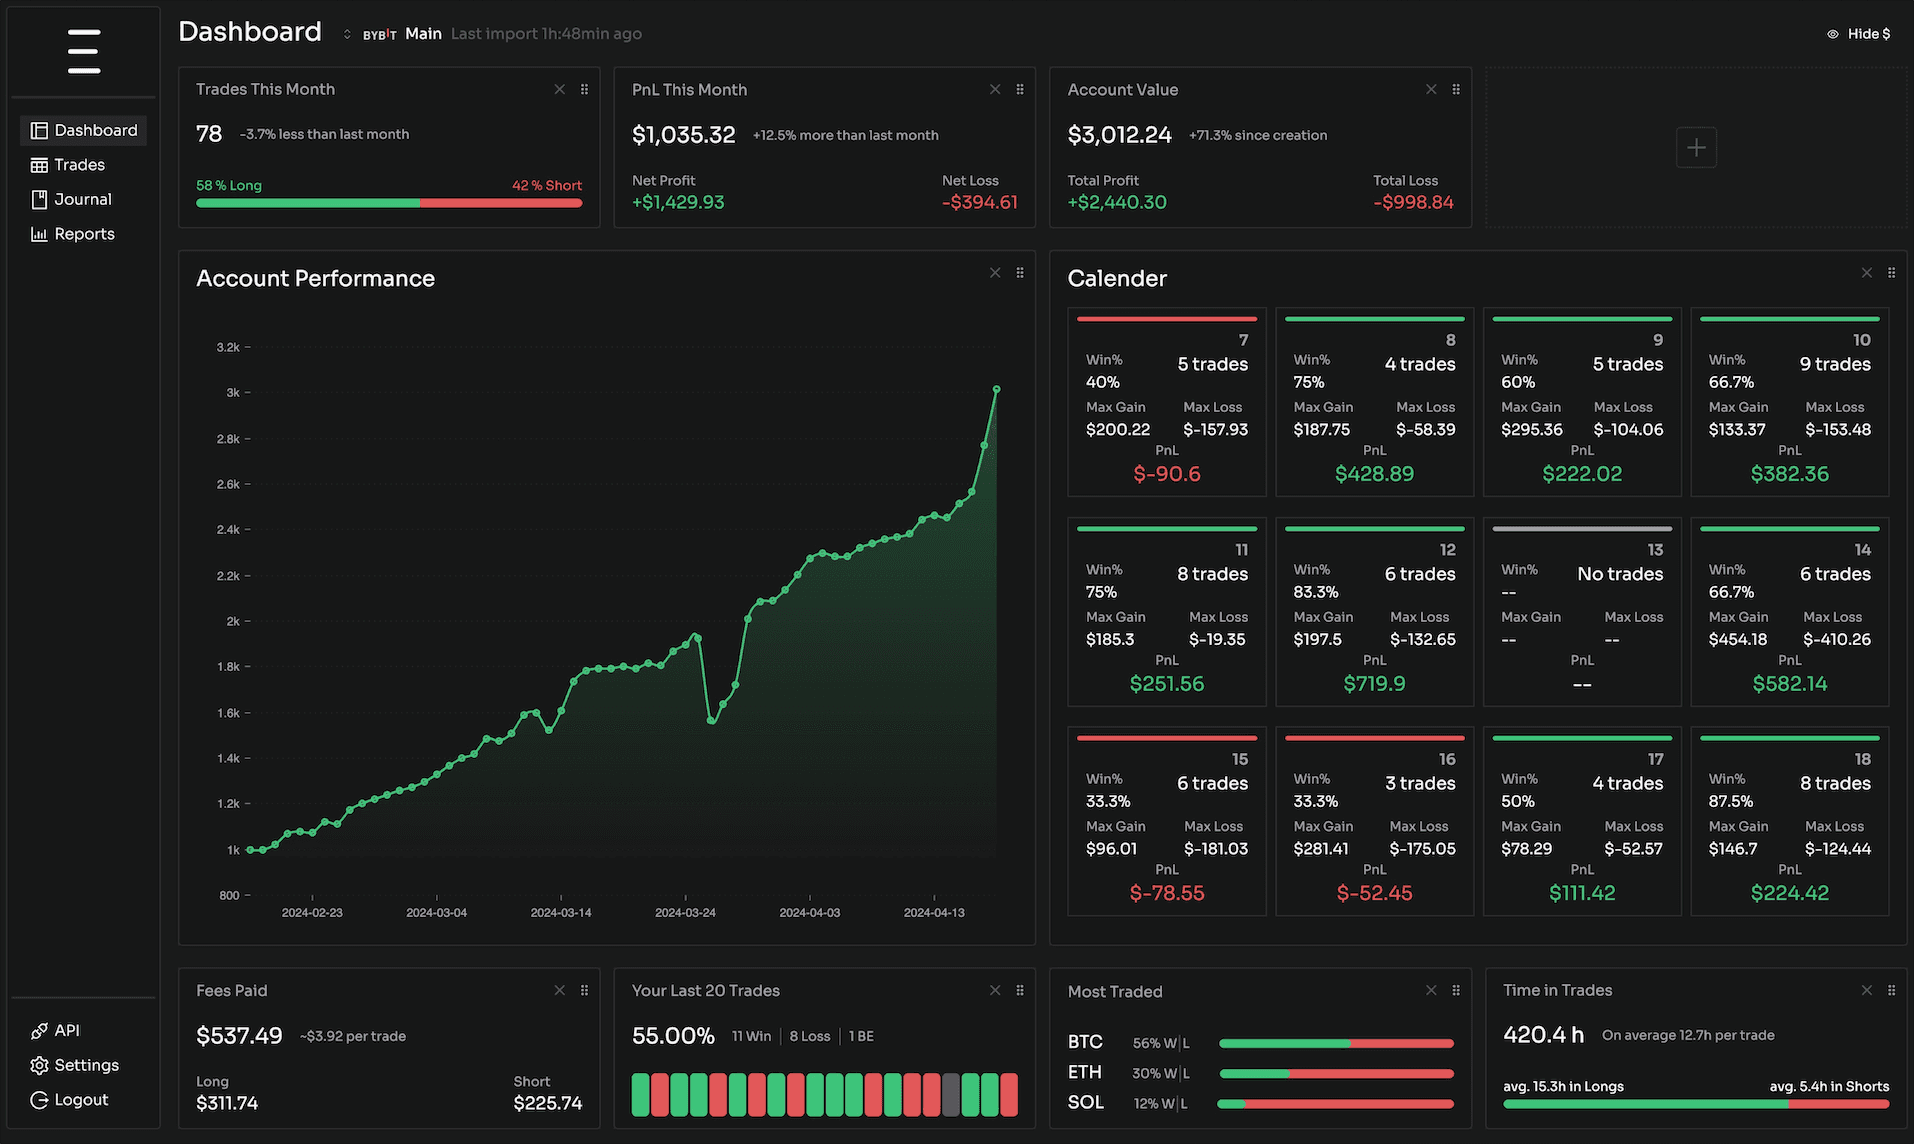Select calendar day 7 card

pyautogui.click(x=1167, y=402)
